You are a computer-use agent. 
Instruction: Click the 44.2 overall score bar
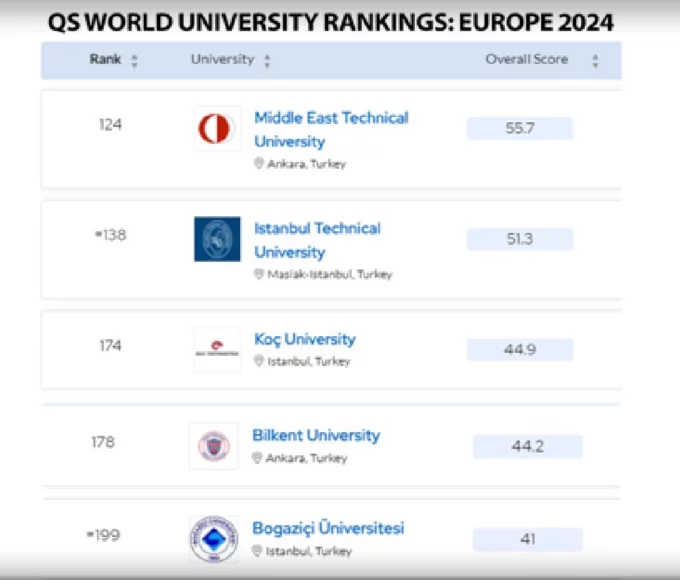527,446
